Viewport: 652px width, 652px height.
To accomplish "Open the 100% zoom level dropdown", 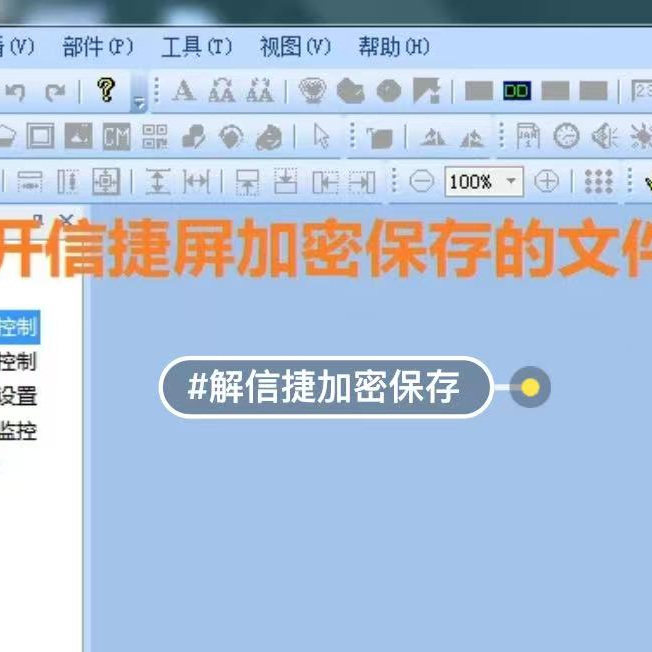I will [511, 181].
